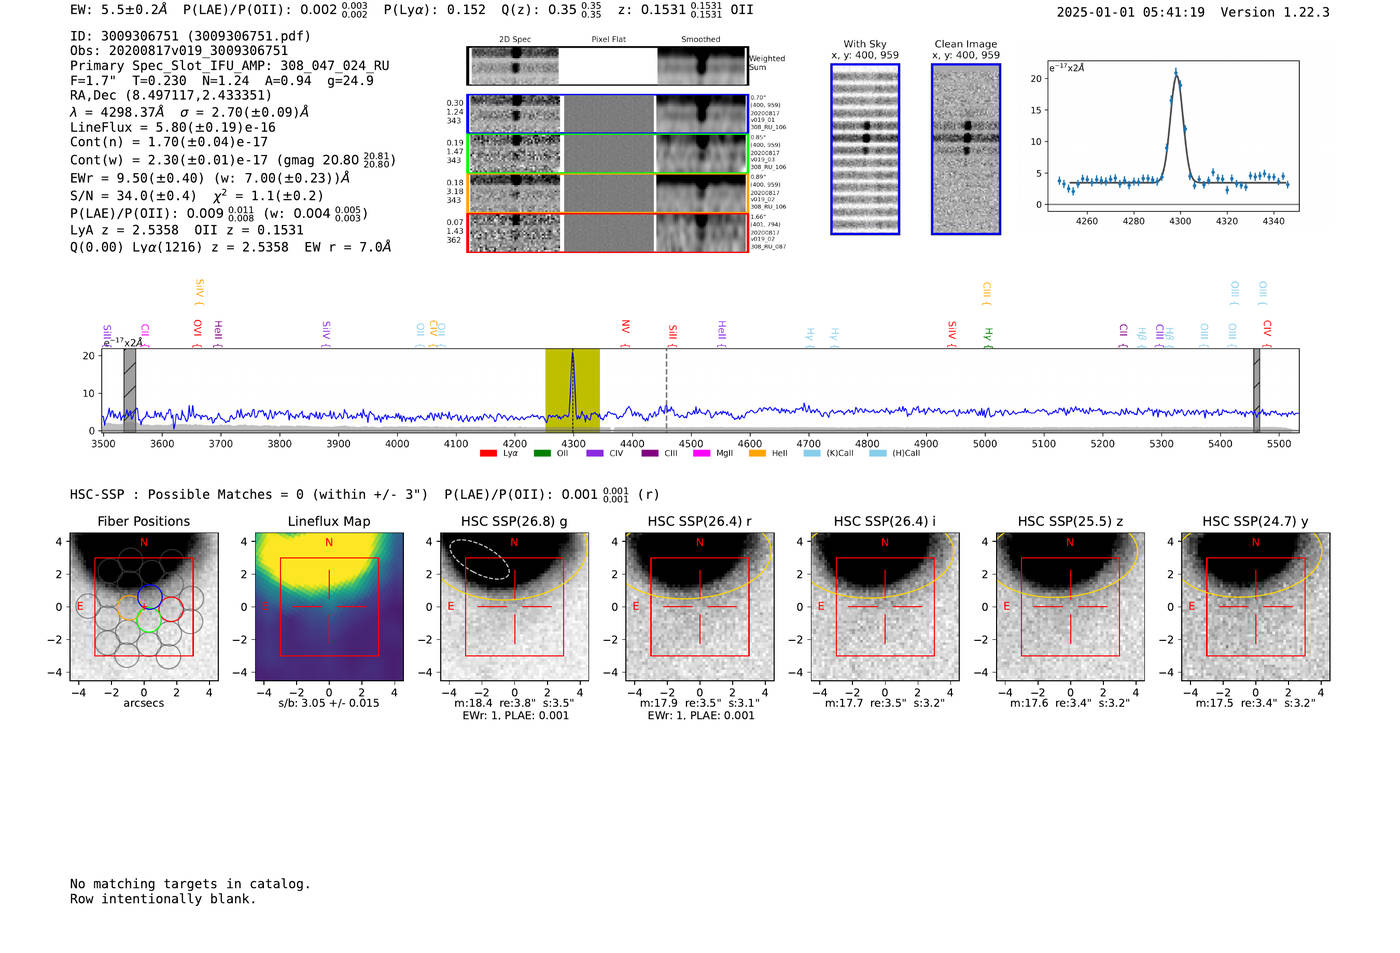Open the HSC SSP(26.4) r cutout
Screen dimensions: 1400x953
700,607
